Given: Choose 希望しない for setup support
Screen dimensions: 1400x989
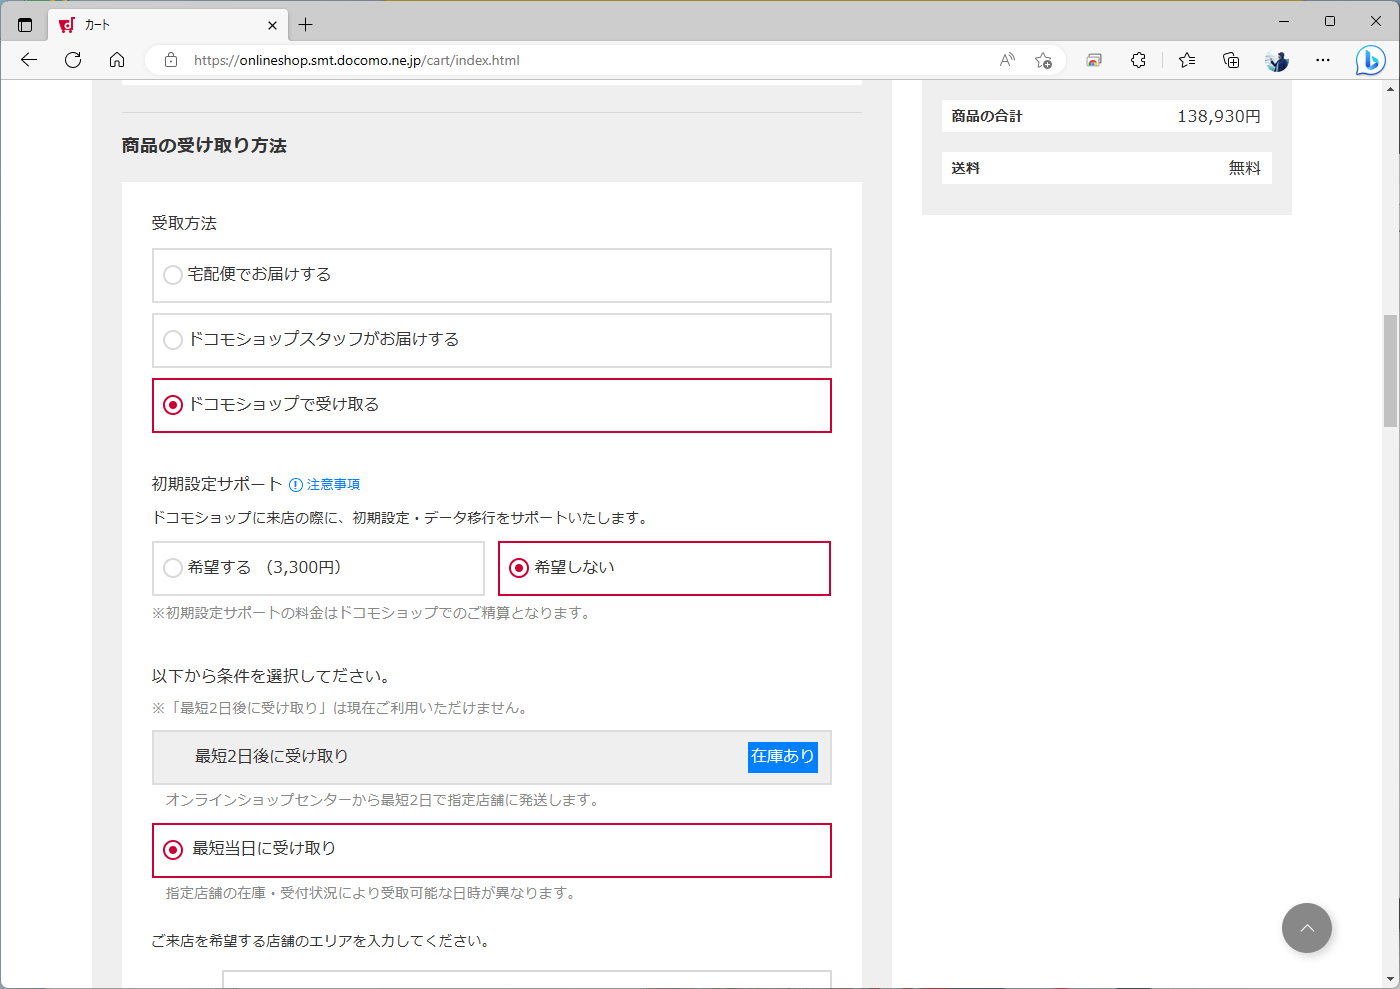Looking at the screenshot, I should [665, 568].
